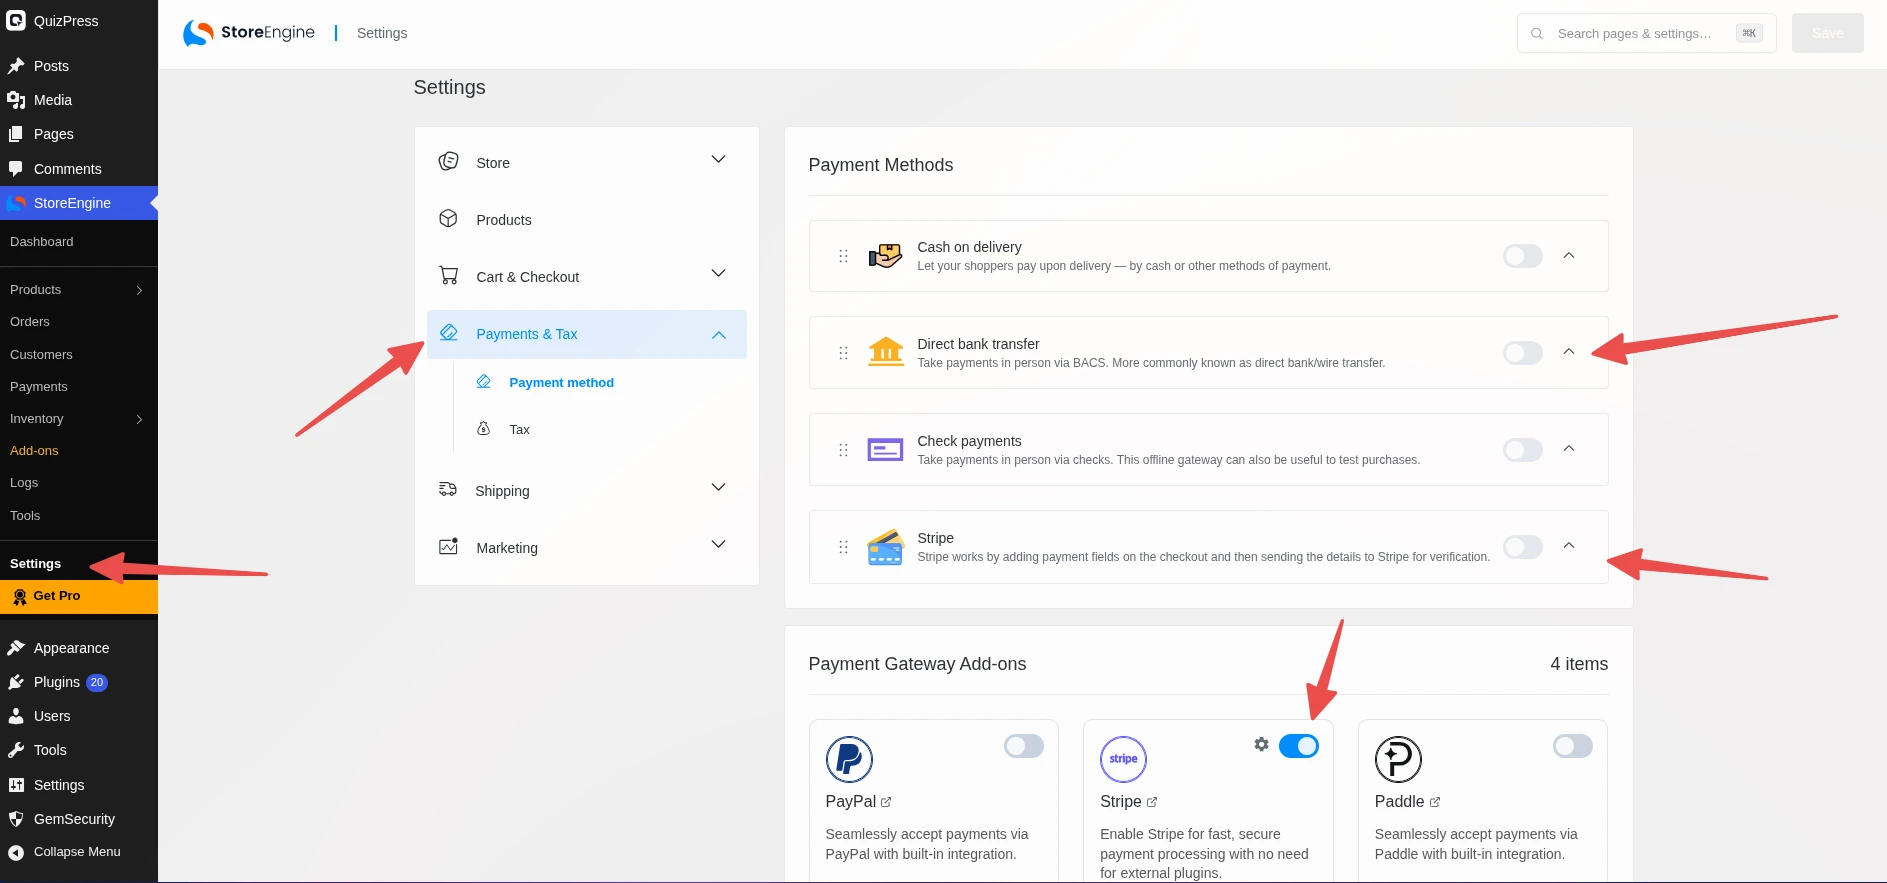Image resolution: width=1887 pixels, height=883 pixels.
Task: Open Stripe add-on gear settings icon
Action: [x=1261, y=744]
